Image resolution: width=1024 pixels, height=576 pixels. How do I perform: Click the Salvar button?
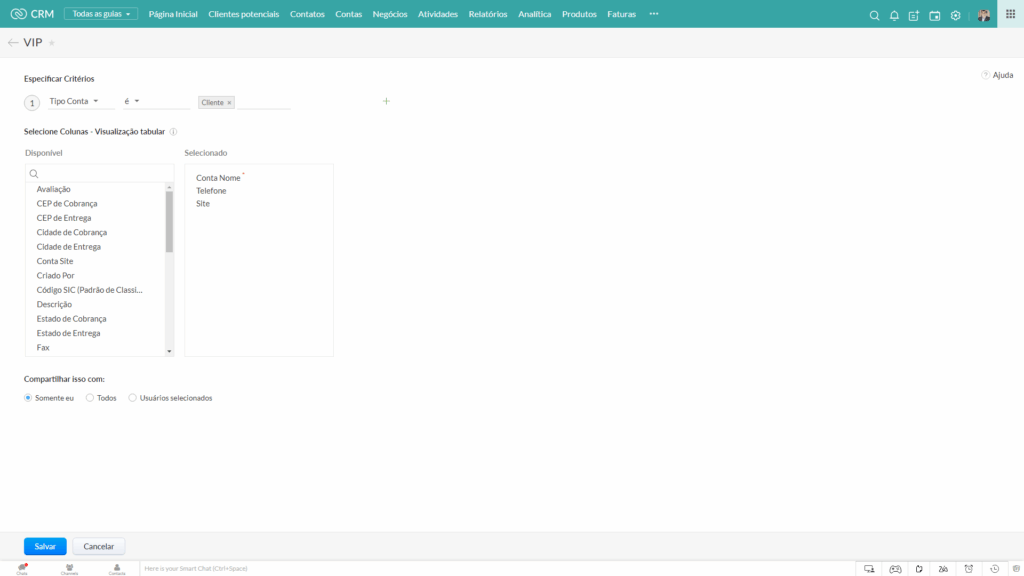coord(45,546)
